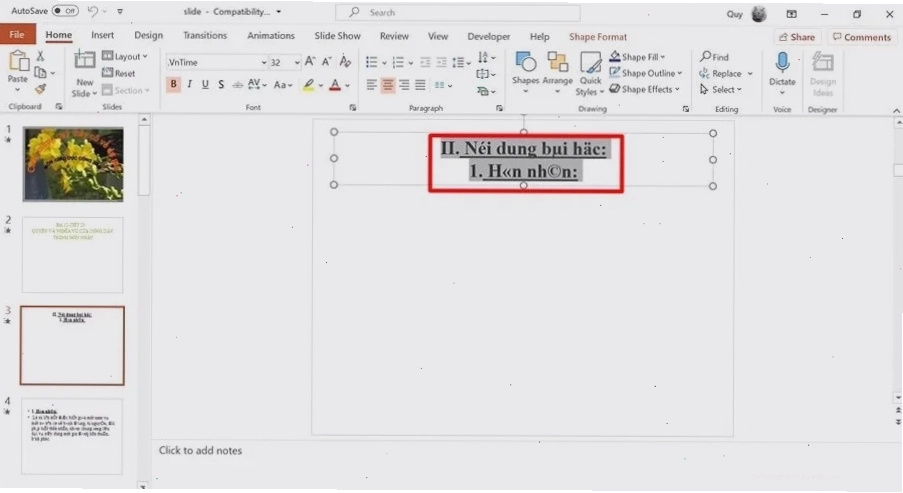Screen dimensions: 903x493
Task: Align text right
Action: (x=404, y=85)
